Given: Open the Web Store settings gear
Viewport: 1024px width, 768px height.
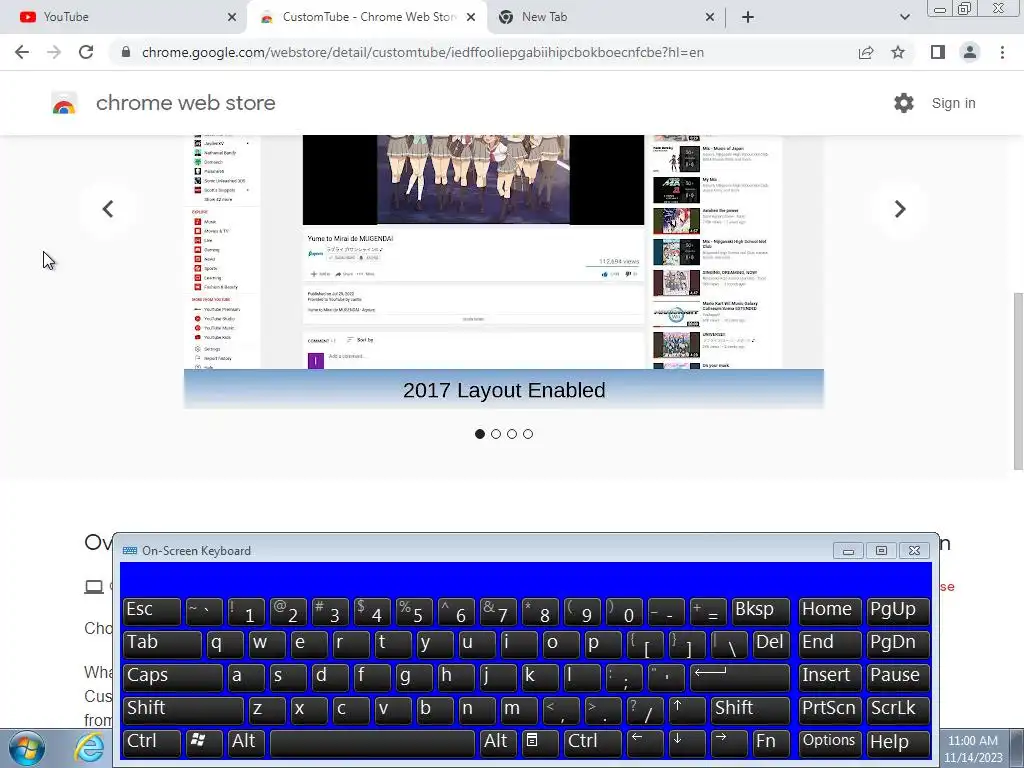Looking at the screenshot, I should coord(904,103).
